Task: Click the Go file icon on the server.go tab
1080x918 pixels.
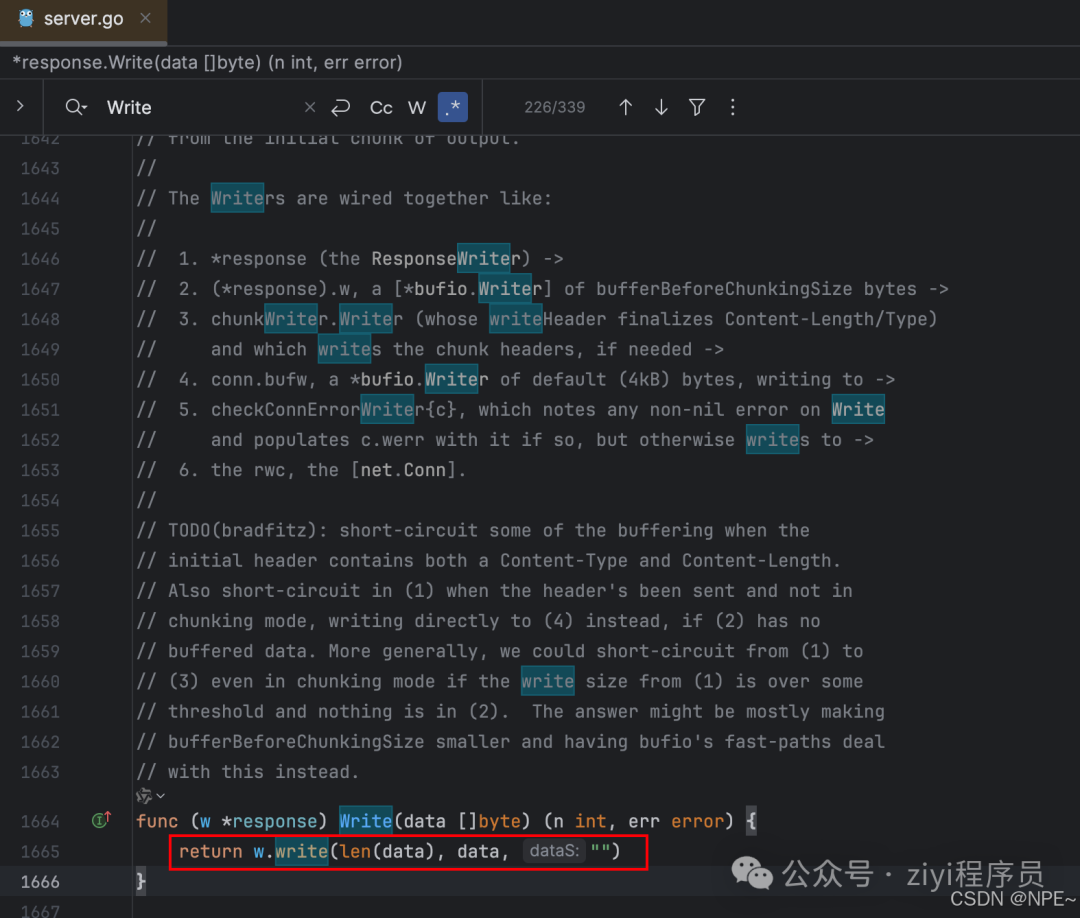Action: (24, 18)
